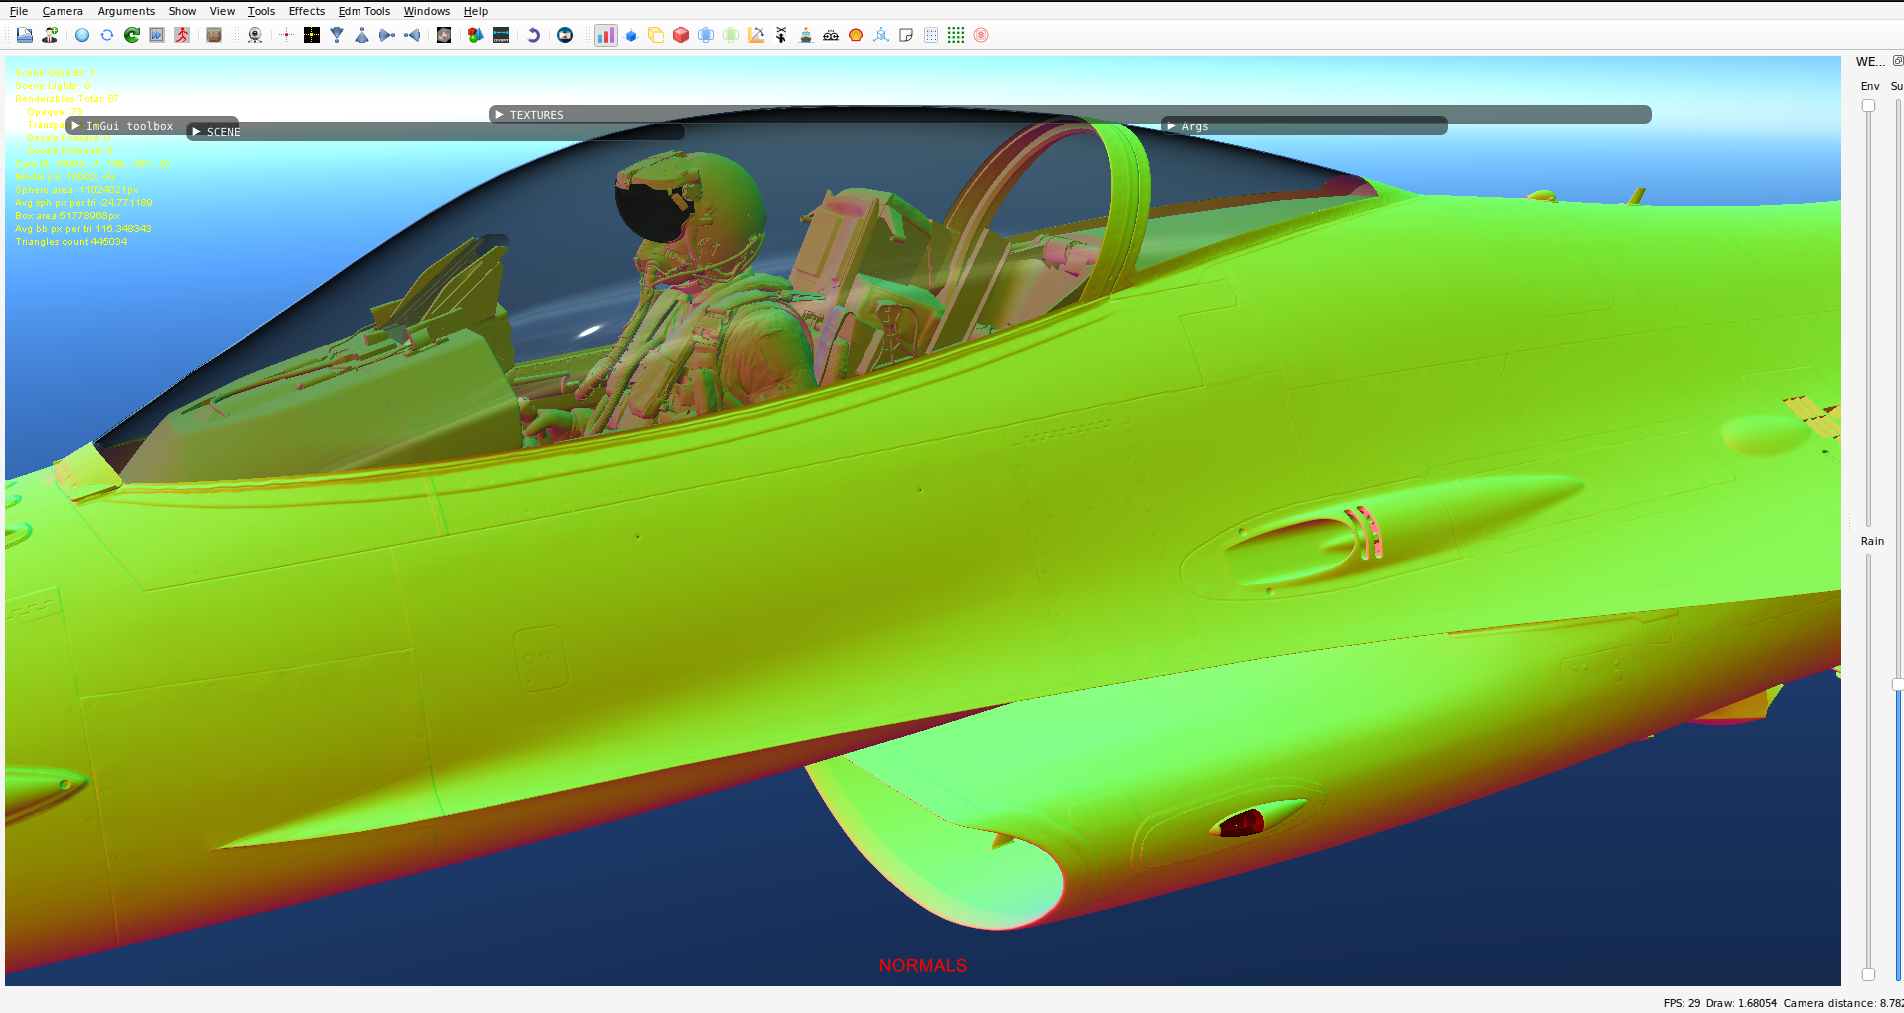Viewport: 1904px width, 1013px height.
Task: Click the 'FPS: 29' status bar entry
Action: coord(1682,1003)
